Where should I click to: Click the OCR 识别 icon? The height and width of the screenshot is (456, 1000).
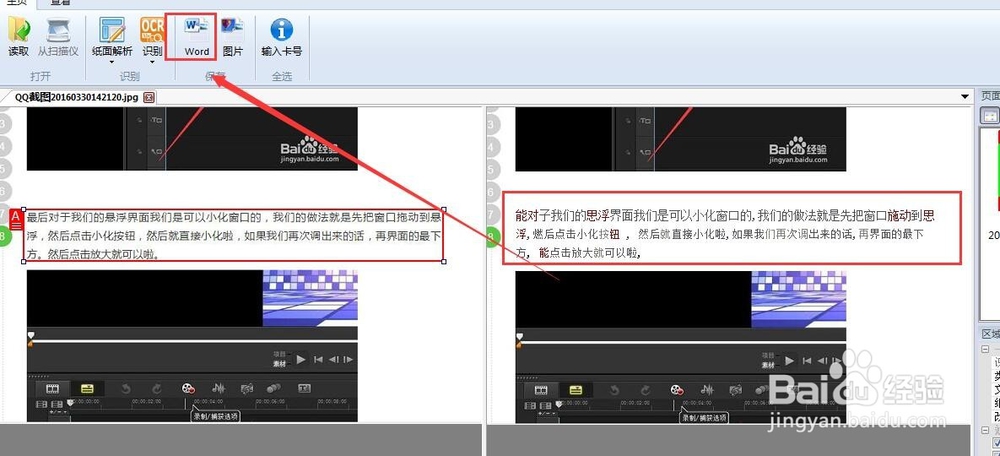[152, 30]
